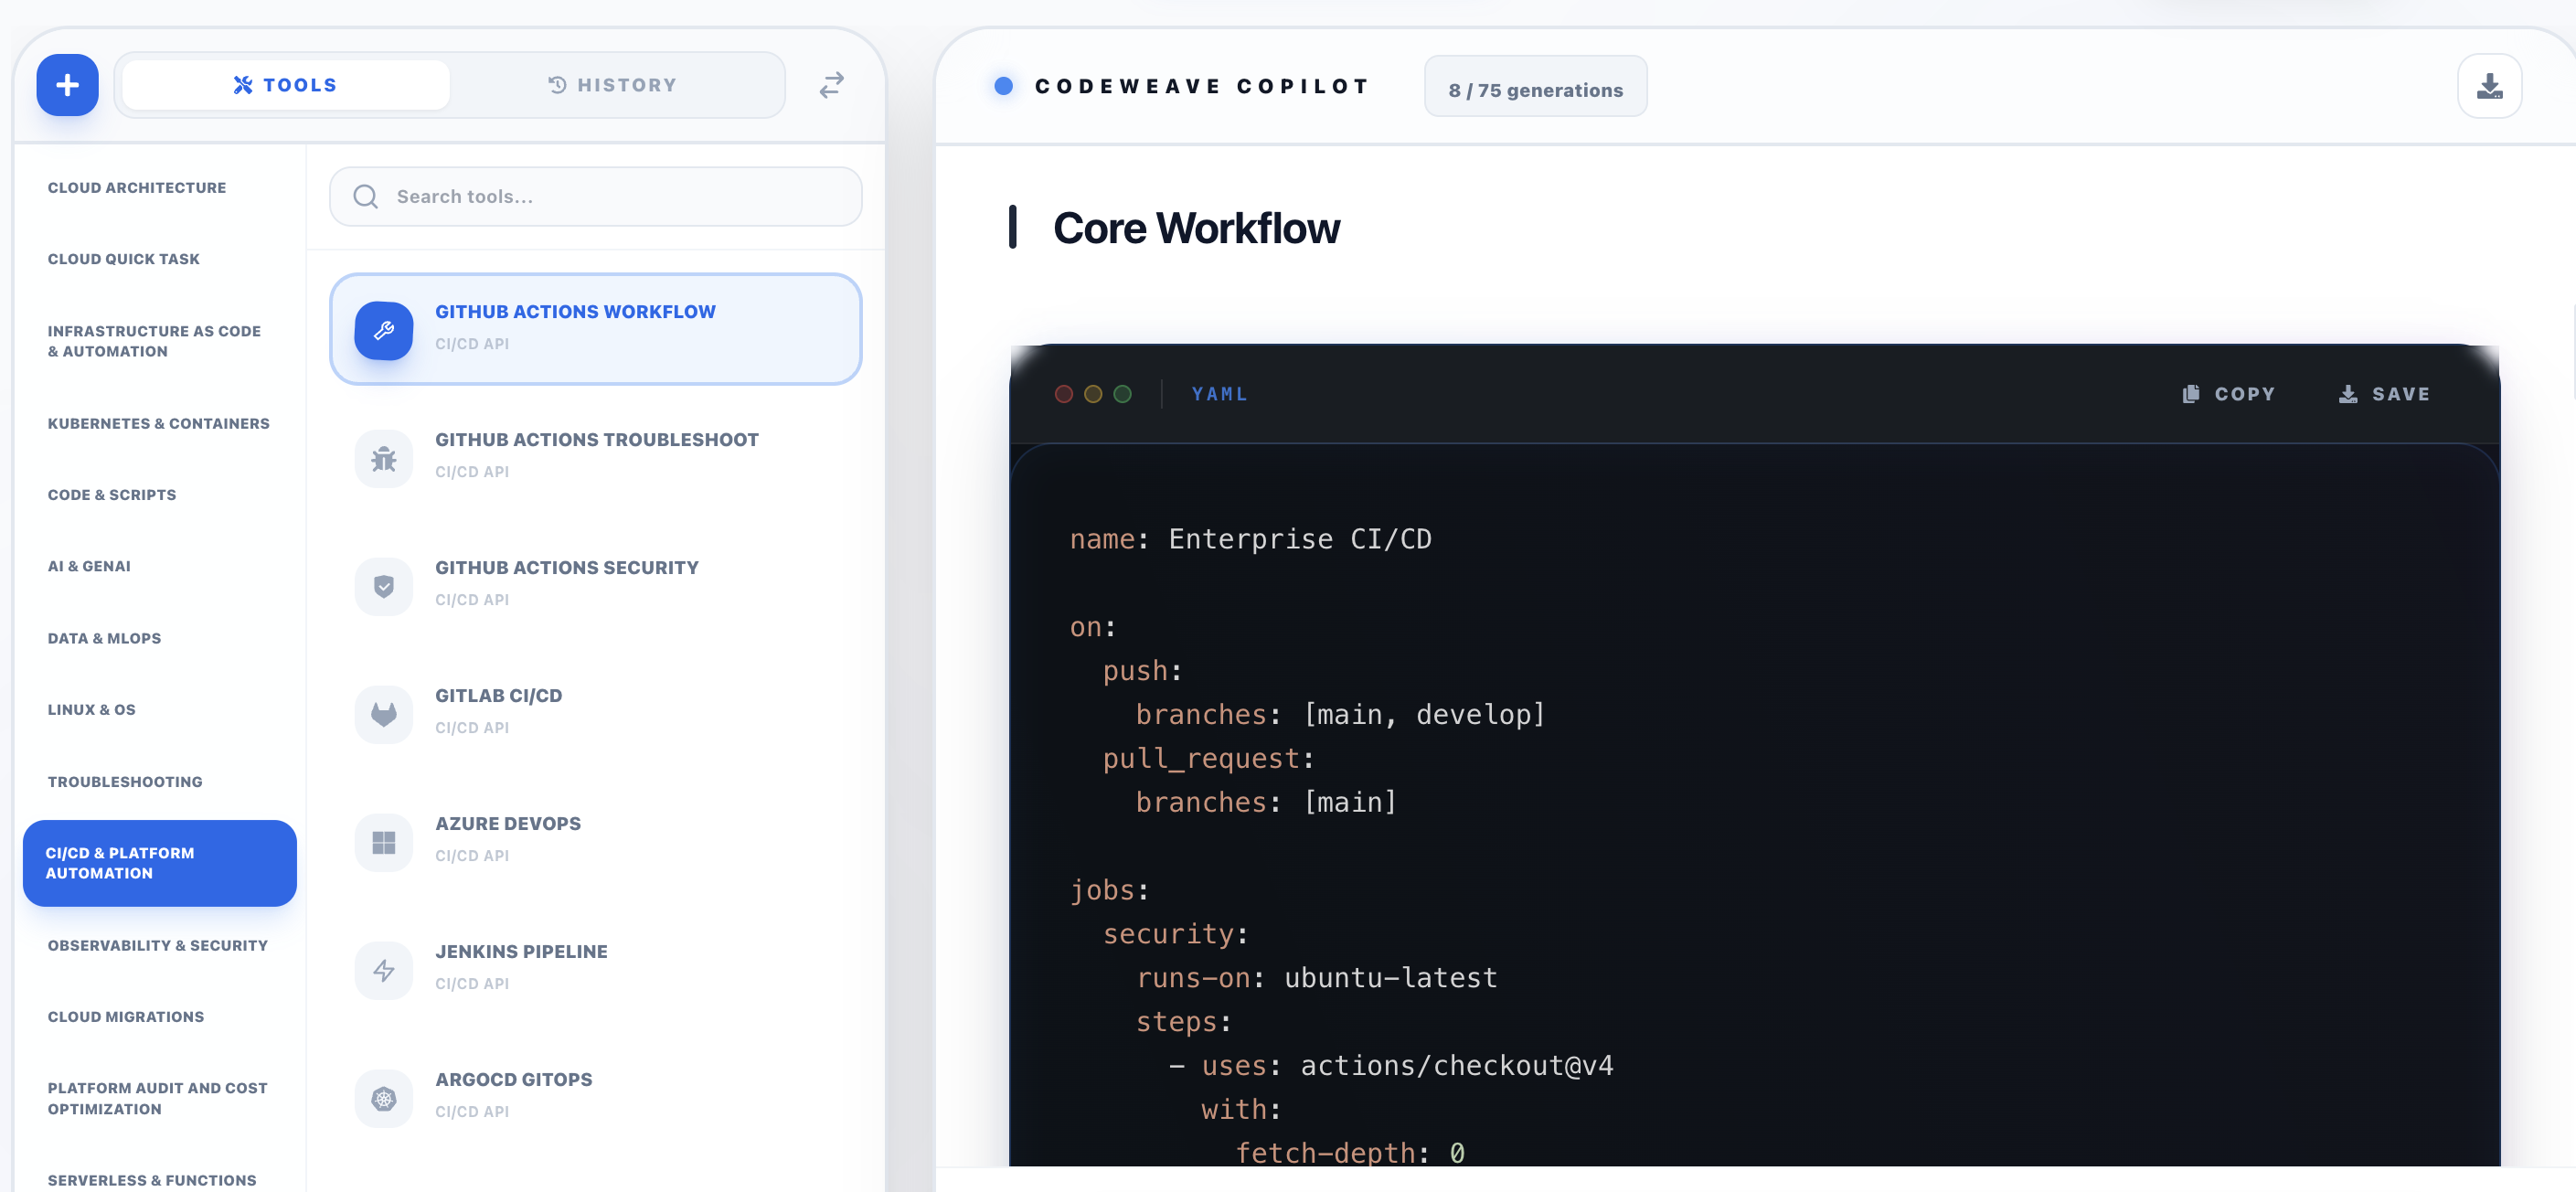Click the 8 / 75 generations counter
The width and height of the screenshot is (2576, 1192).
pyautogui.click(x=1535, y=87)
